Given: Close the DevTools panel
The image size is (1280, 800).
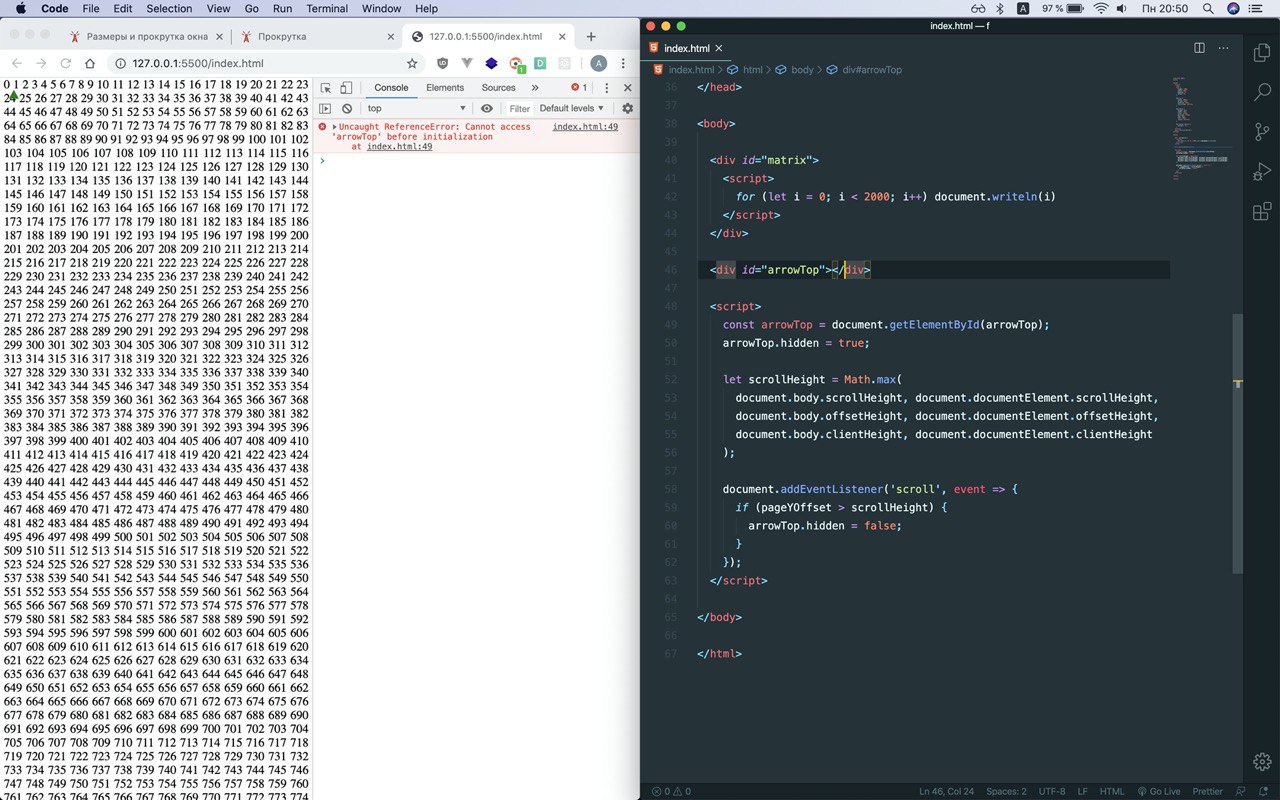Looking at the screenshot, I should point(628,88).
